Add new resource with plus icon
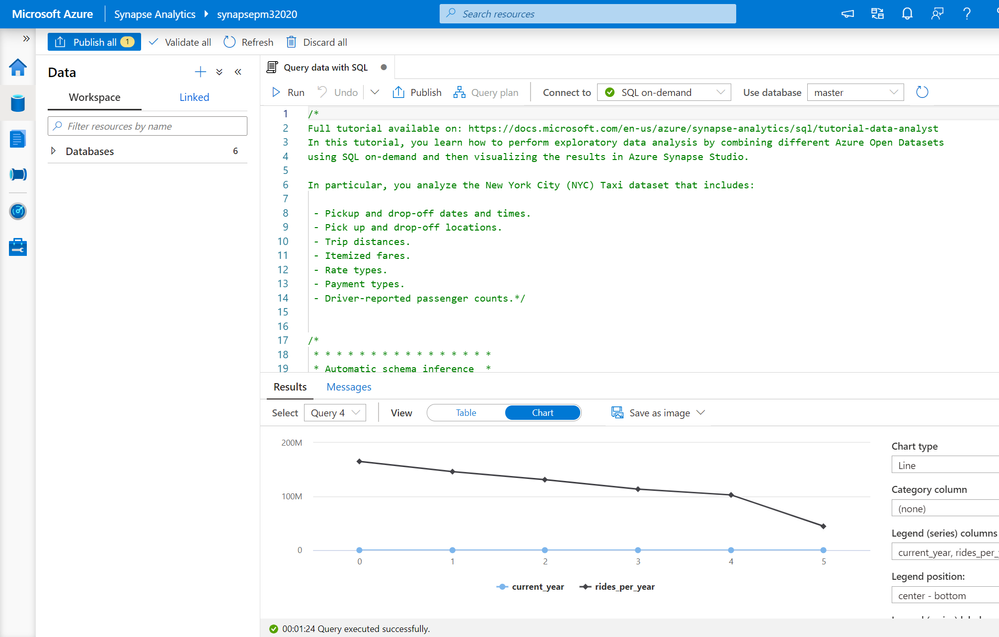This screenshot has height=637, width=999. [x=200, y=72]
